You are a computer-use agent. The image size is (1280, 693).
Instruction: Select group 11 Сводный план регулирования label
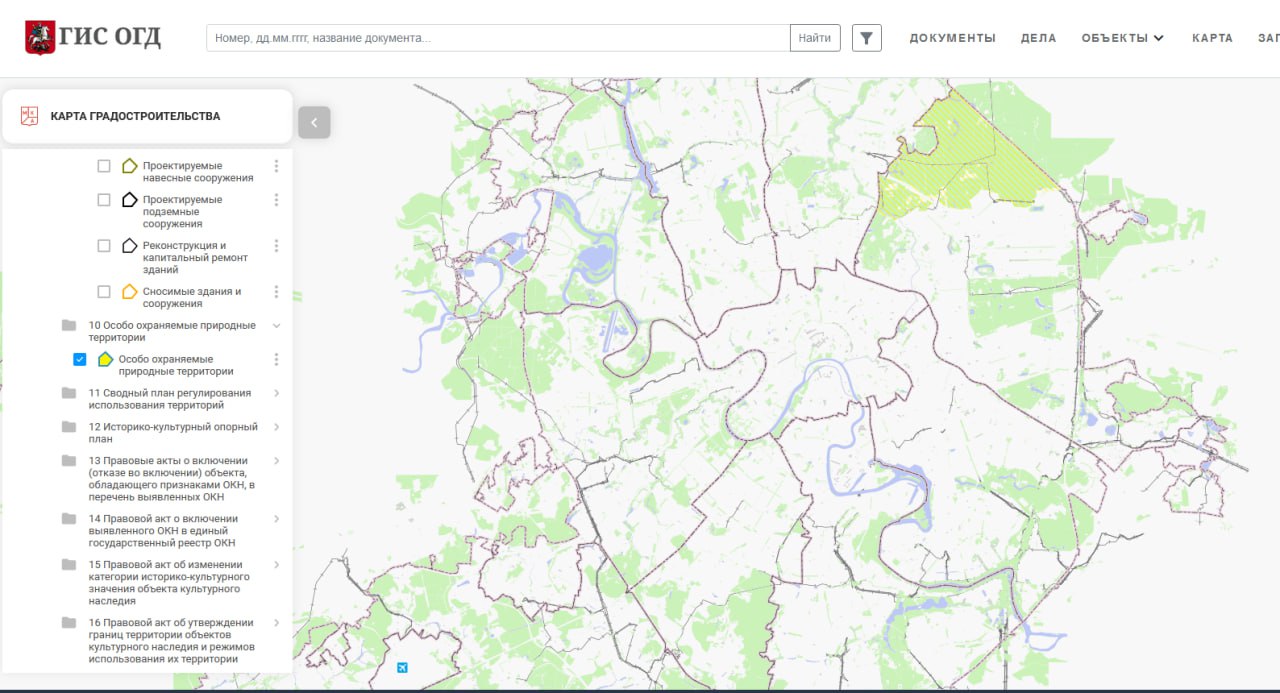pos(170,399)
